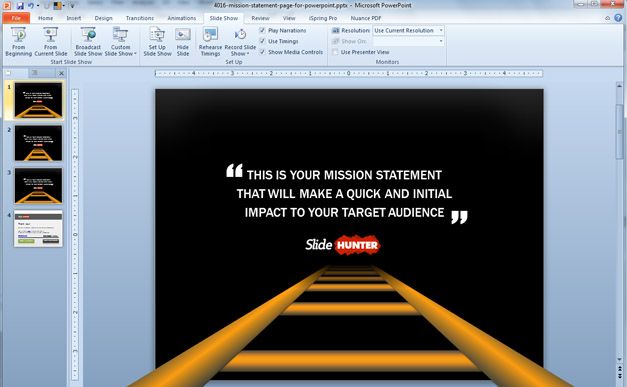627x387 pixels.
Task: Switch to the Transitions tab
Action: [x=140, y=18]
